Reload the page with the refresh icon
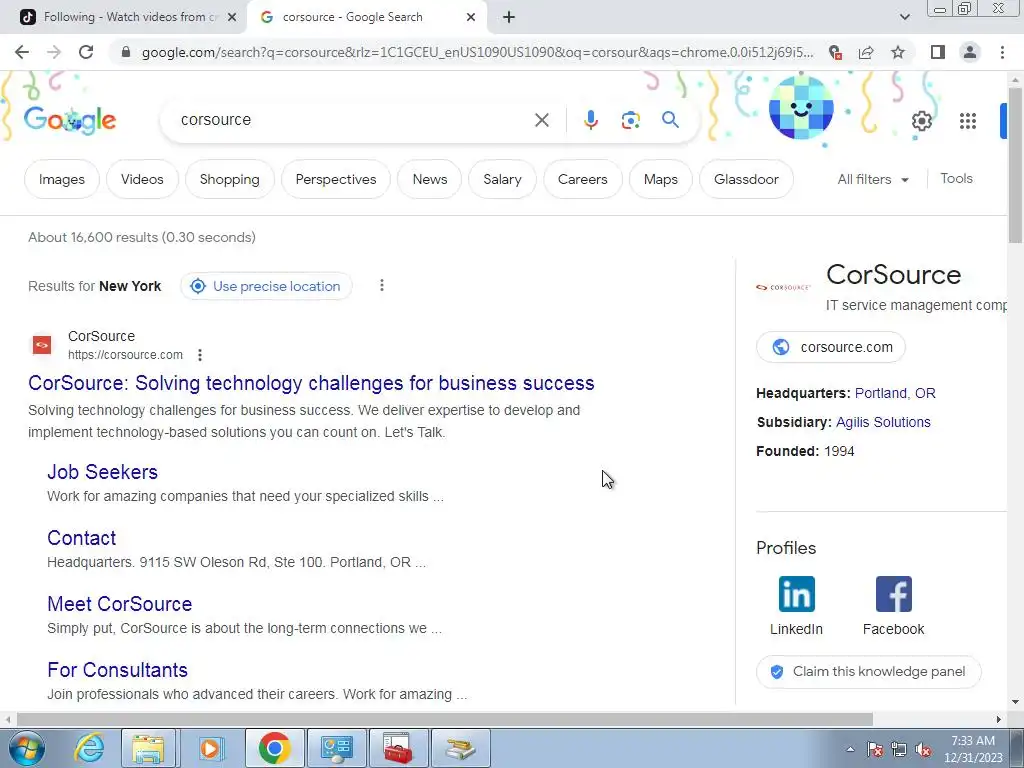 tap(86, 52)
